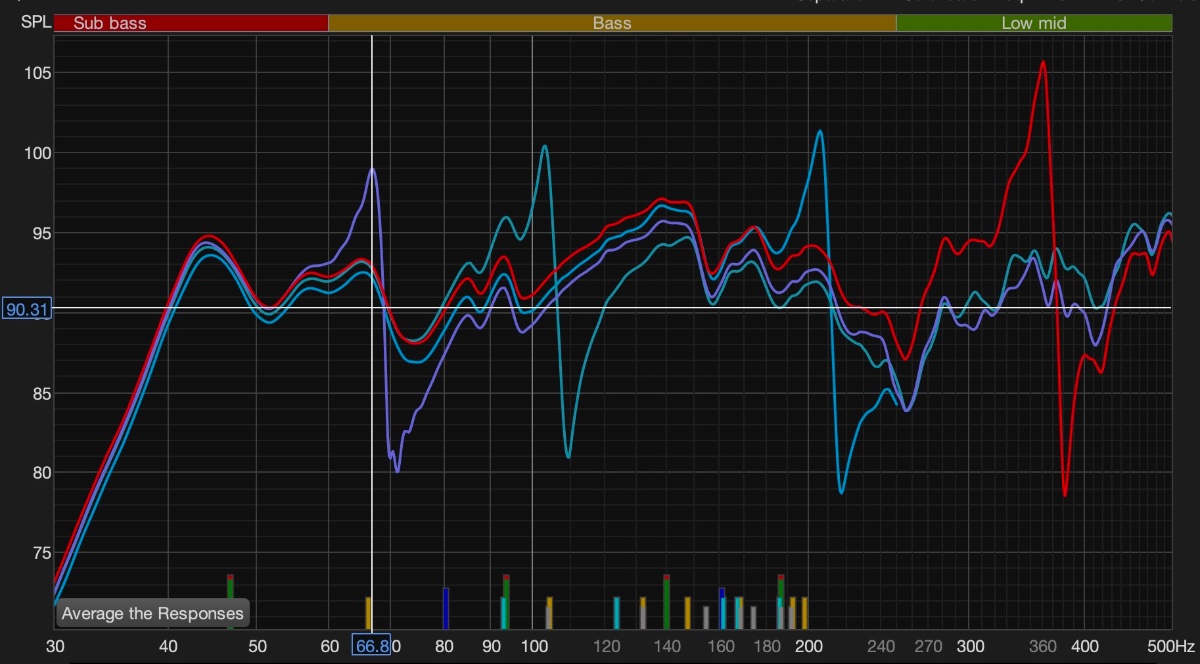Select the Sub bass frequency band
Image resolution: width=1200 pixels, height=664 pixels.
pyautogui.click(x=191, y=23)
